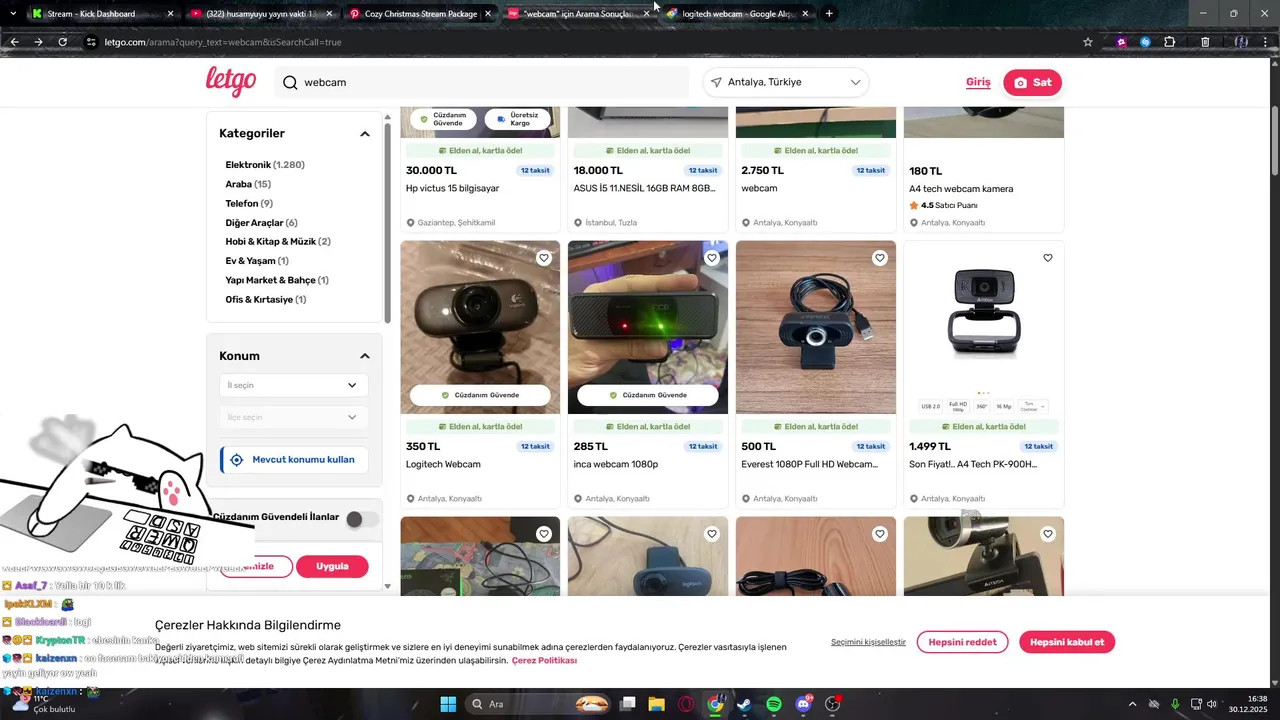Viewport: 1280px width, 720px height.
Task: Click Task View icon on taskbar
Action: tap(628, 704)
